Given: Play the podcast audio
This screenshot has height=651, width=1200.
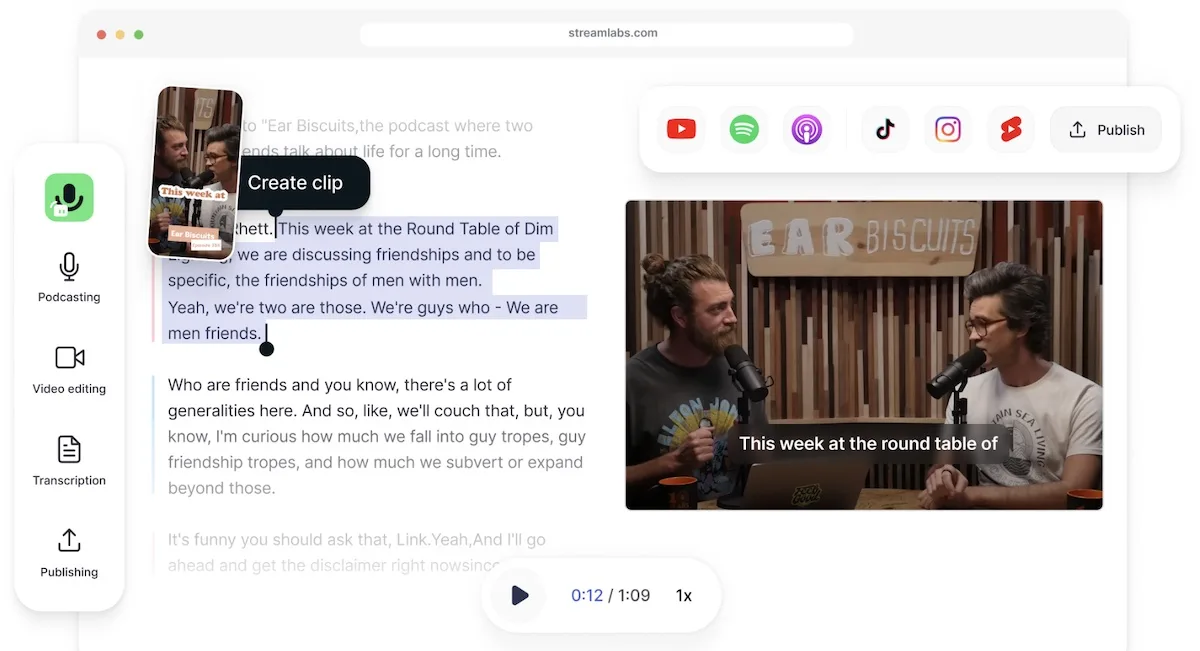Looking at the screenshot, I should tap(519, 595).
